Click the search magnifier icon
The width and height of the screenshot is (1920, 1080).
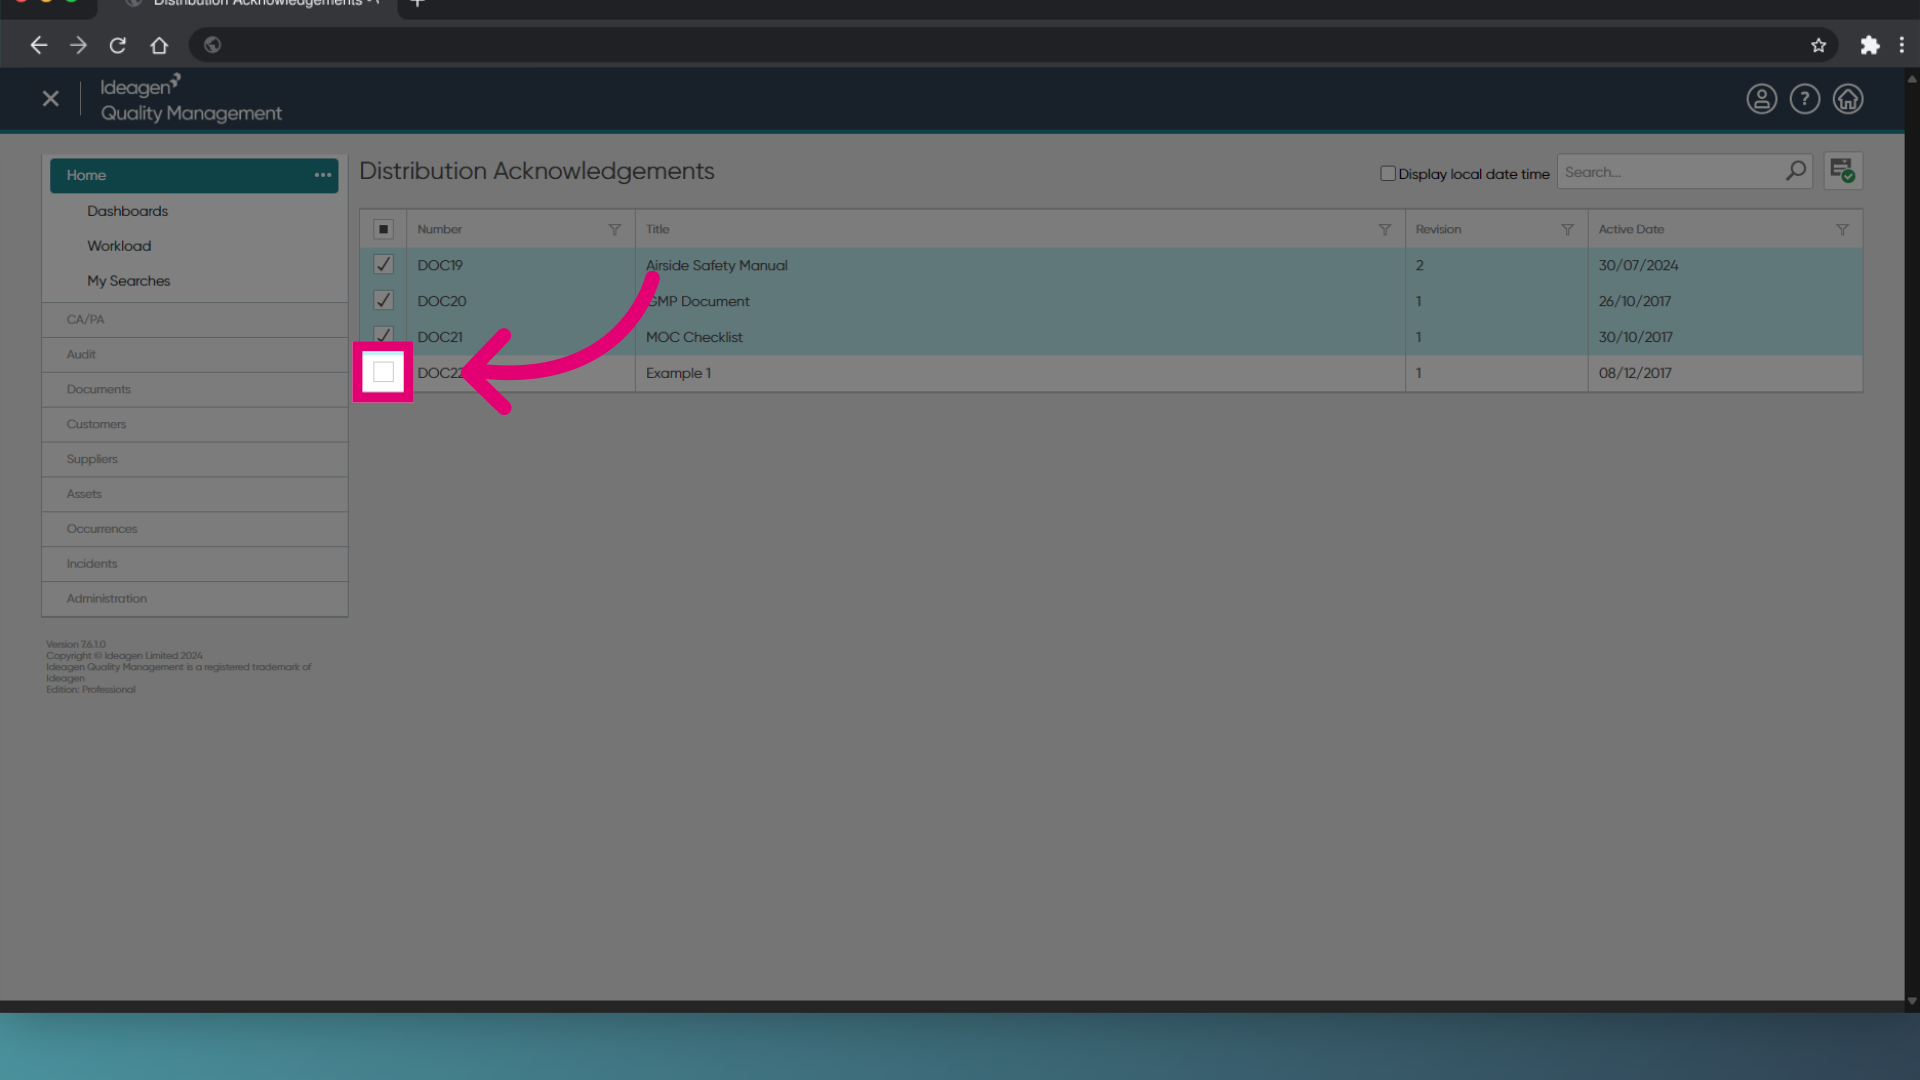point(1796,171)
